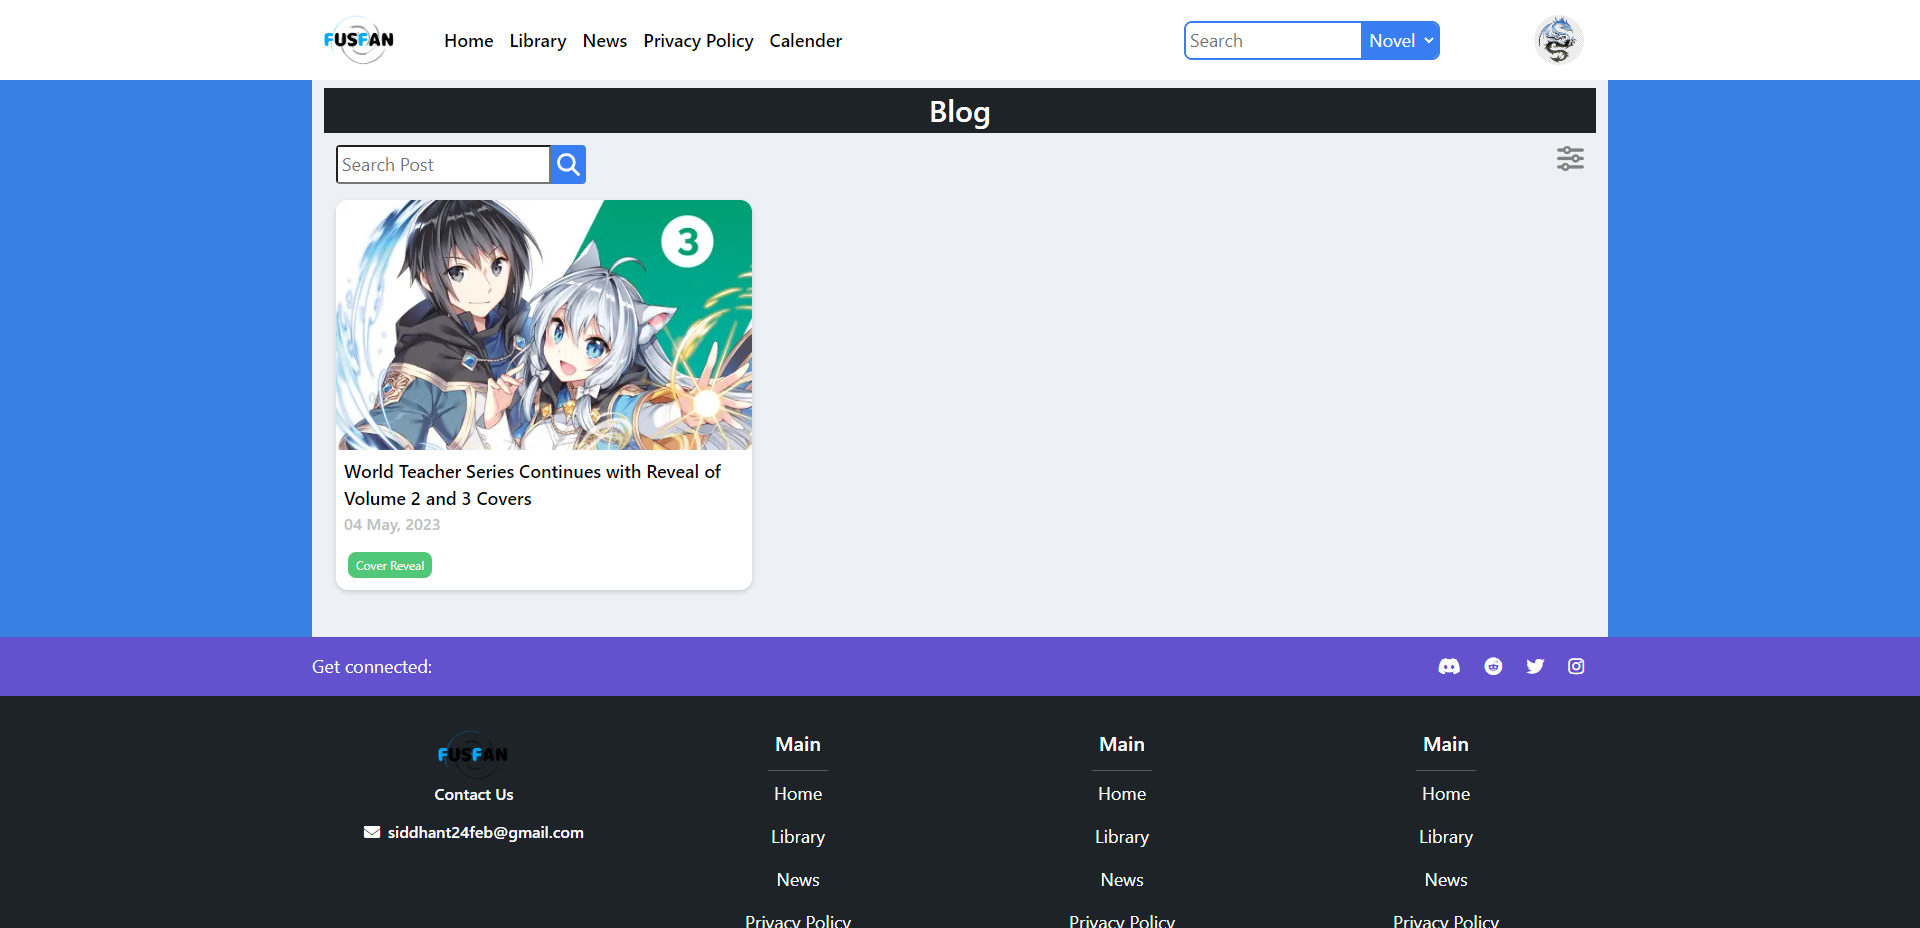The width and height of the screenshot is (1920, 928).
Task: Open News in the top navigation
Action: (605, 41)
